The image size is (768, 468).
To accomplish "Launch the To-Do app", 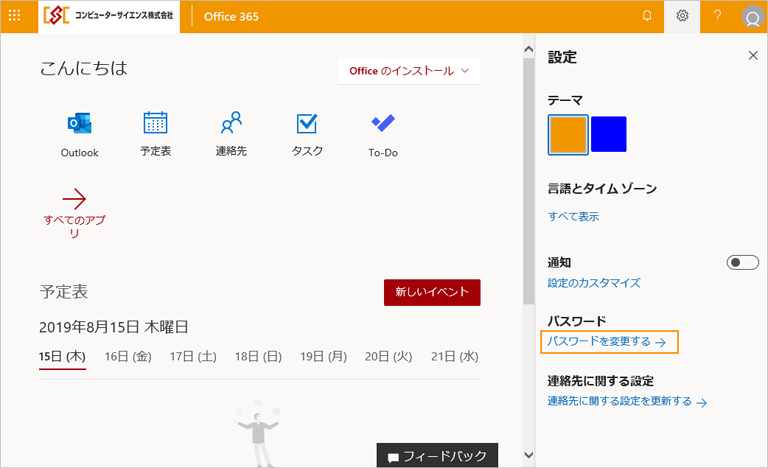I will point(383,135).
